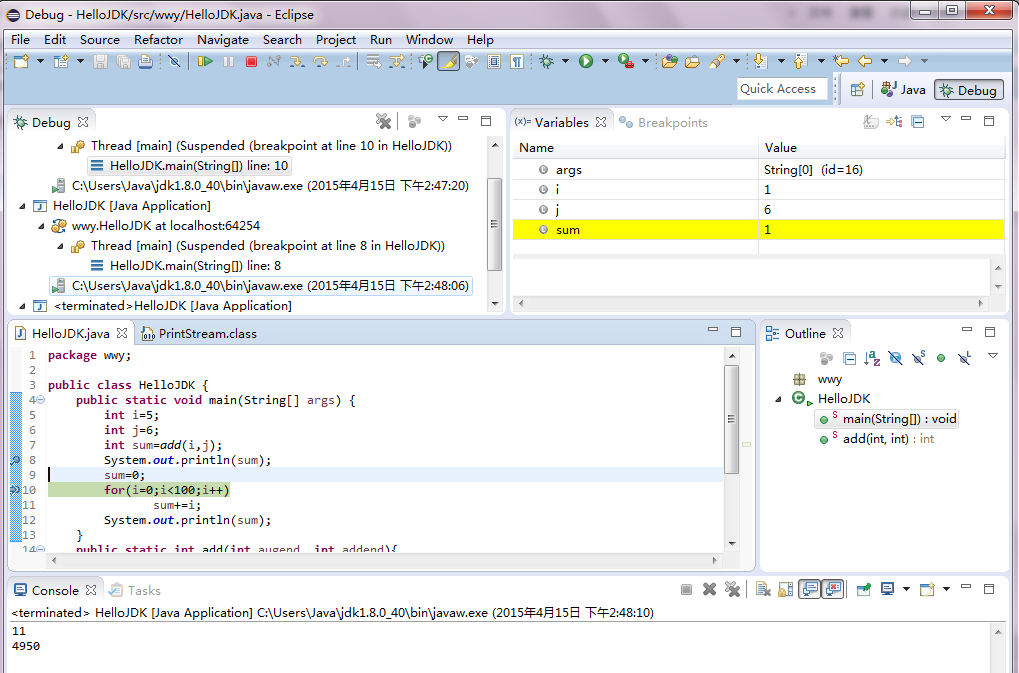The height and width of the screenshot is (673, 1019).
Task: Switch to the Java perspective
Action: (903, 90)
